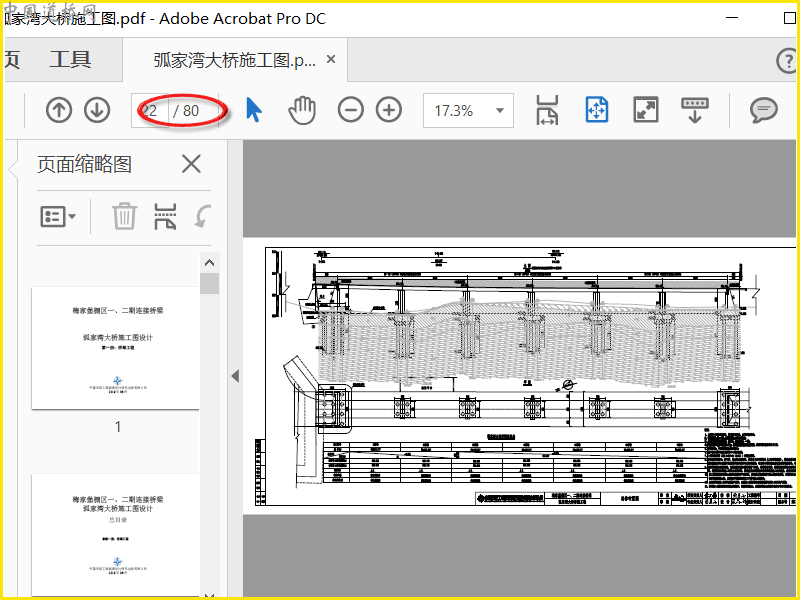Activate the selection arrow tool
The height and width of the screenshot is (600, 800).
pyautogui.click(x=254, y=110)
